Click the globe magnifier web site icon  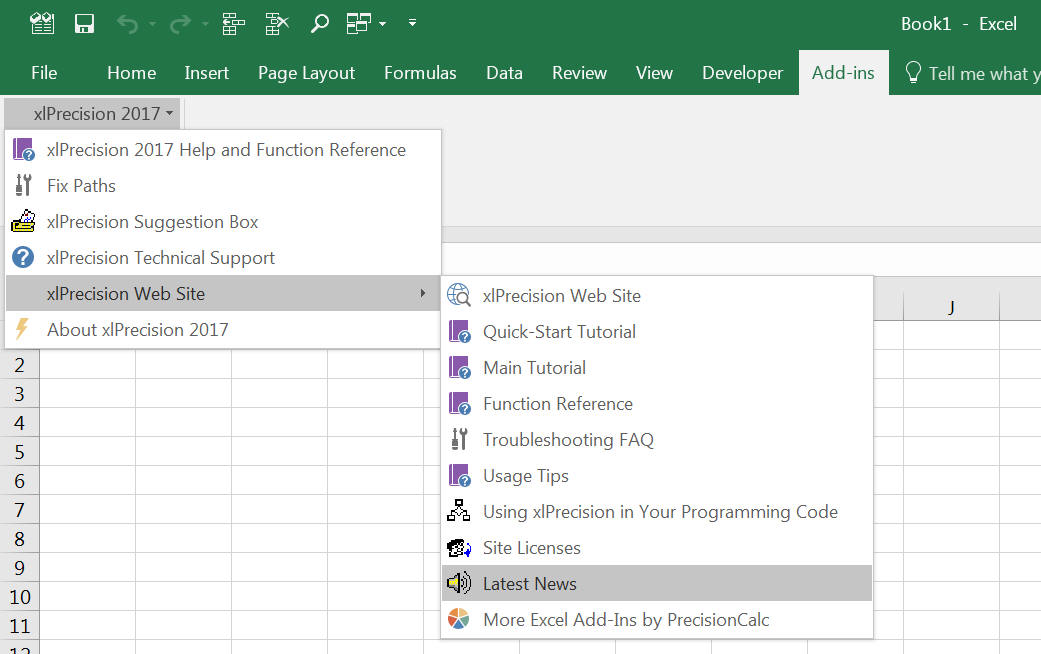pos(459,295)
